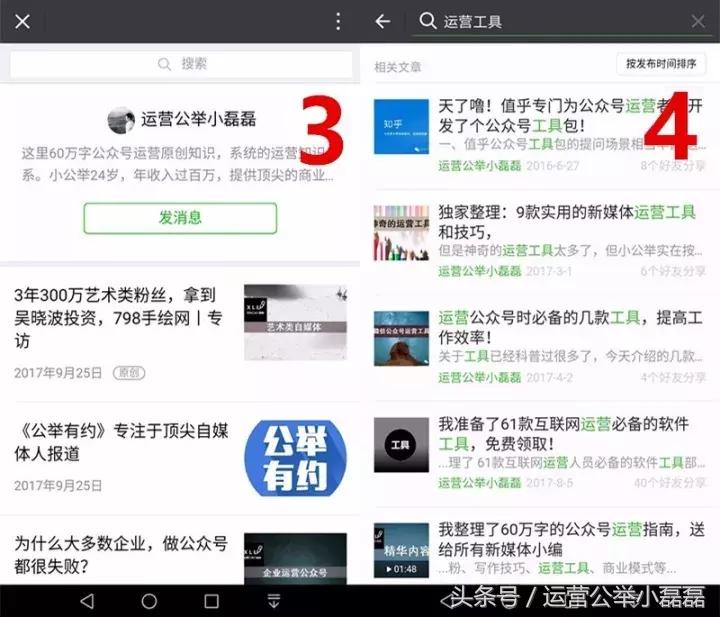Open result 独家整理：9款实用的新媒体运营工具
The height and width of the screenshot is (617, 720).
(567, 222)
